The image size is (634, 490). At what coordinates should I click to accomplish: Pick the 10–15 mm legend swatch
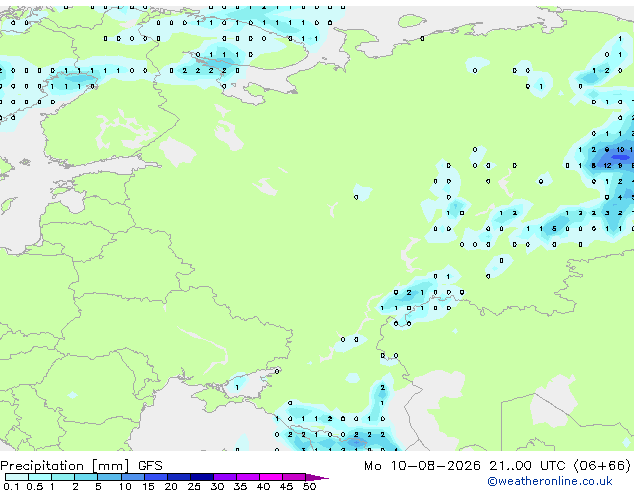tap(133, 477)
